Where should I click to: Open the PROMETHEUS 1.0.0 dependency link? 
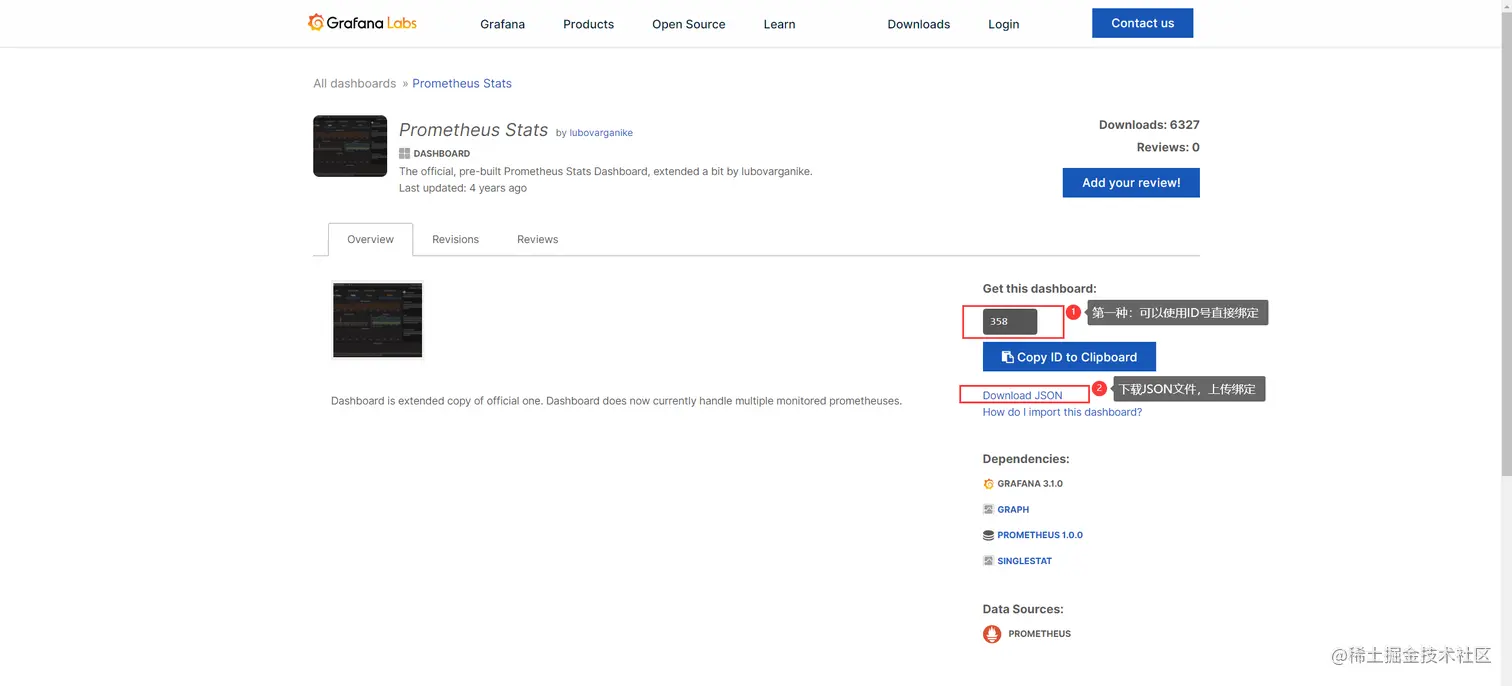[1040, 536]
